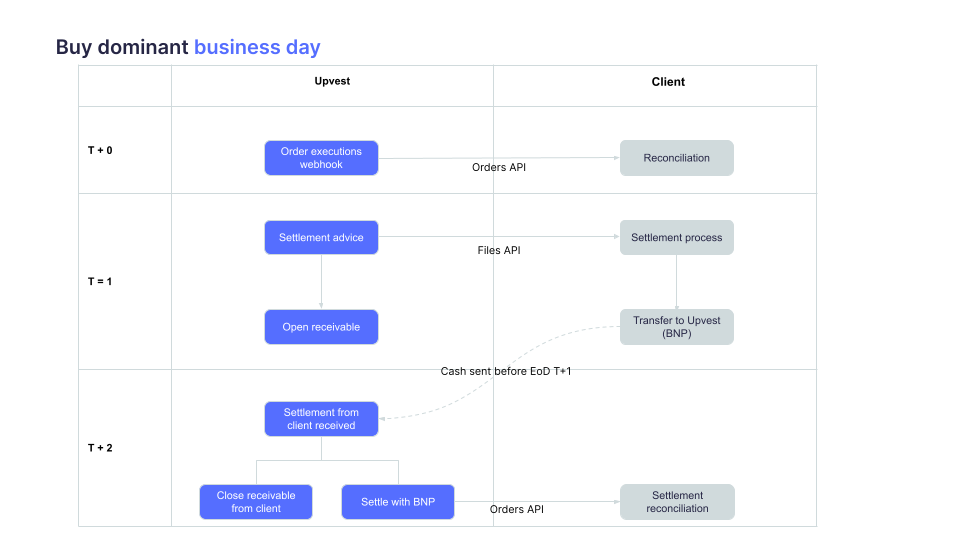Click the Files API arrow label
Viewport: 960px width, 540px height.
499,250
